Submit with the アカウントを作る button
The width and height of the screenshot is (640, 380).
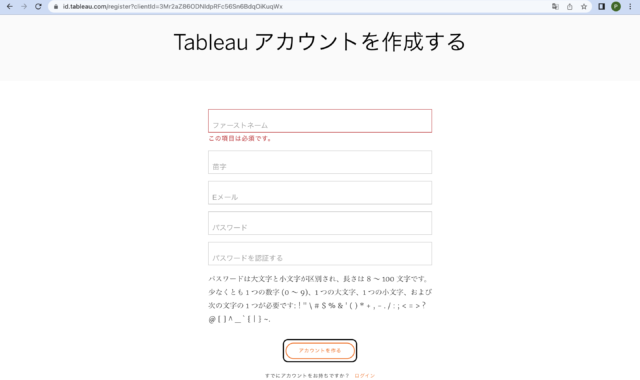click(320, 351)
